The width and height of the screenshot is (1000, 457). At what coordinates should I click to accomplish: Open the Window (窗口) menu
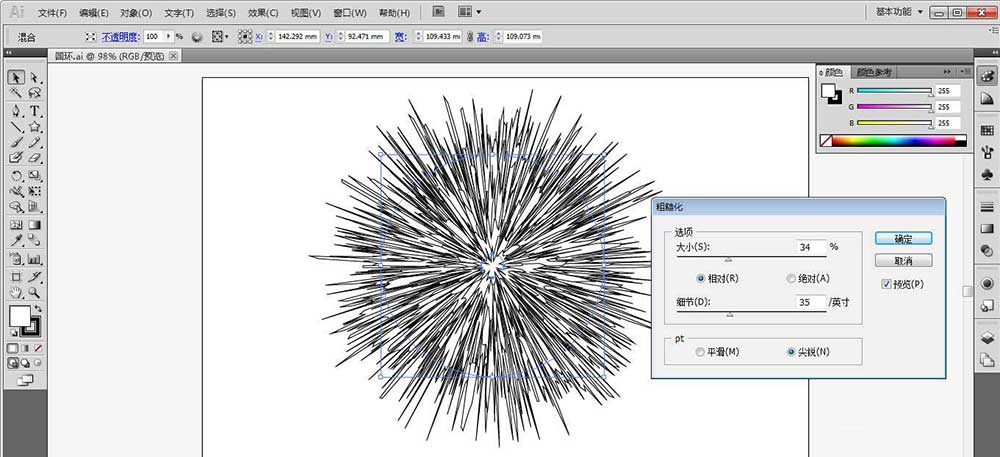(349, 13)
